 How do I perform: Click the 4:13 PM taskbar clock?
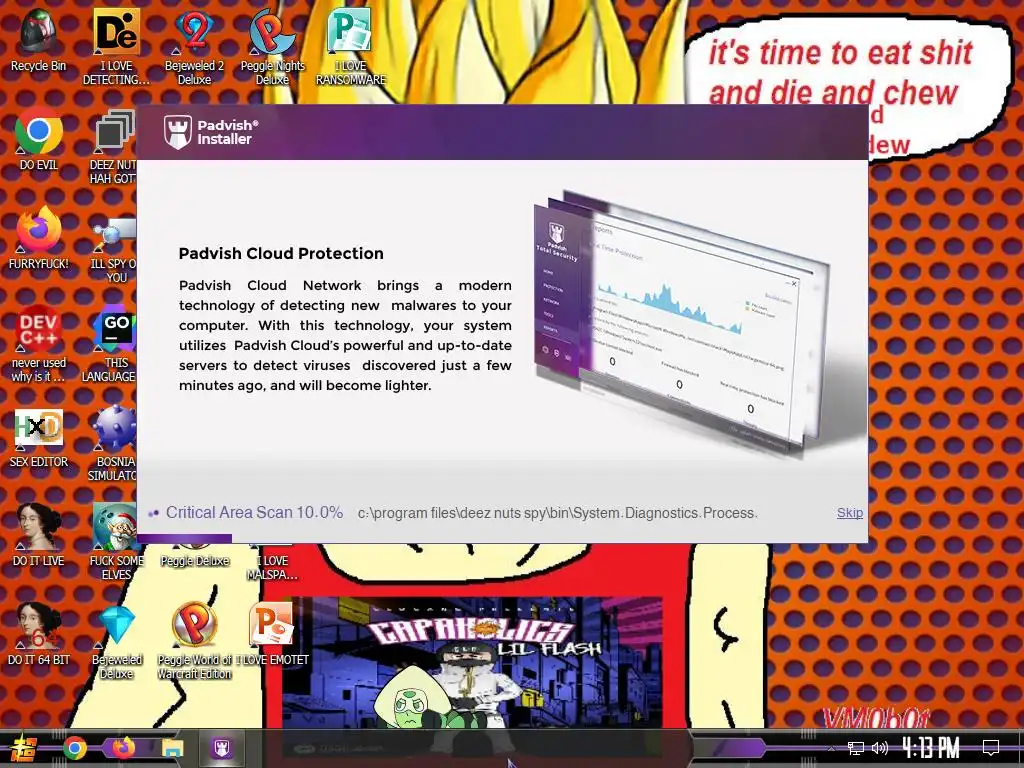coord(931,748)
